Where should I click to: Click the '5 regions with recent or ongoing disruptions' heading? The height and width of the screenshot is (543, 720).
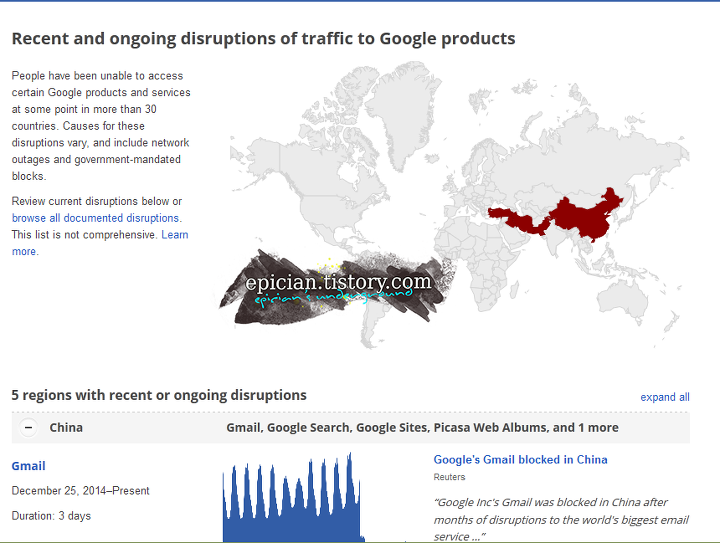(159, 395)
